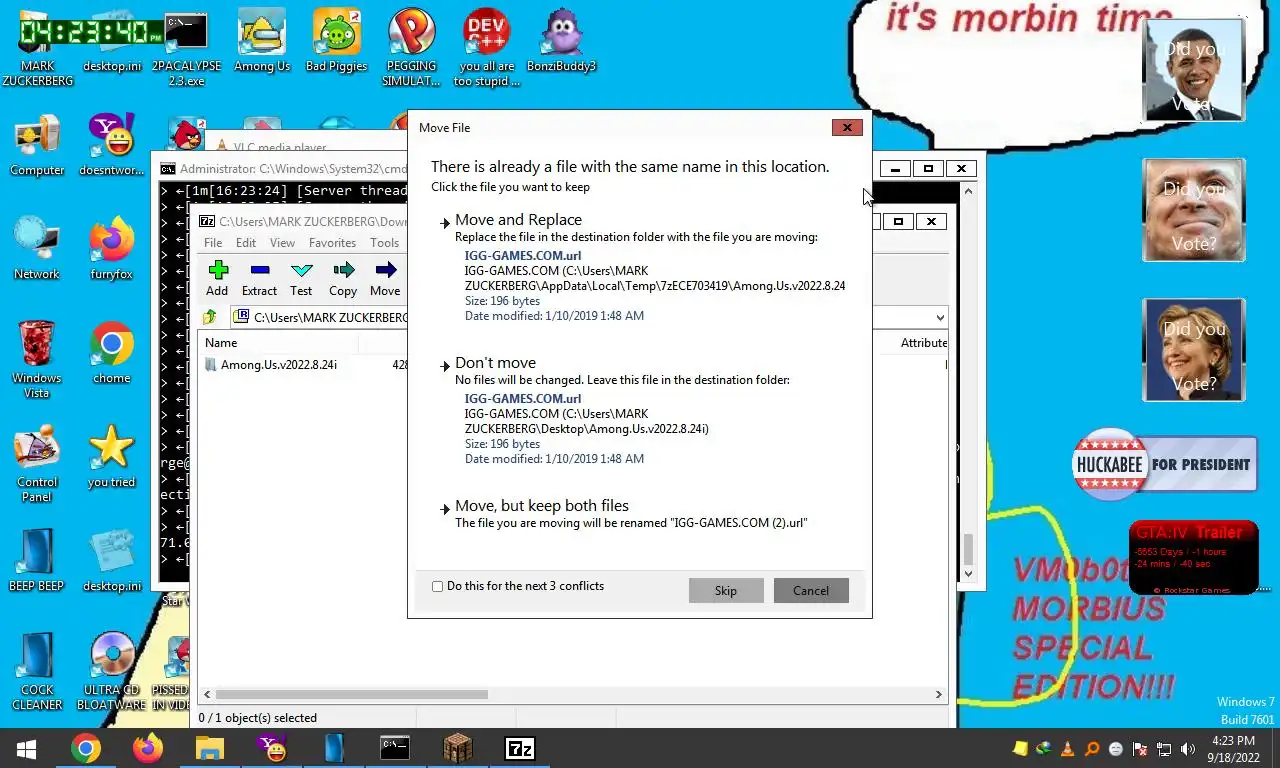
Task: Open the COCK CLEANER desktop icon
Action: 37,672
